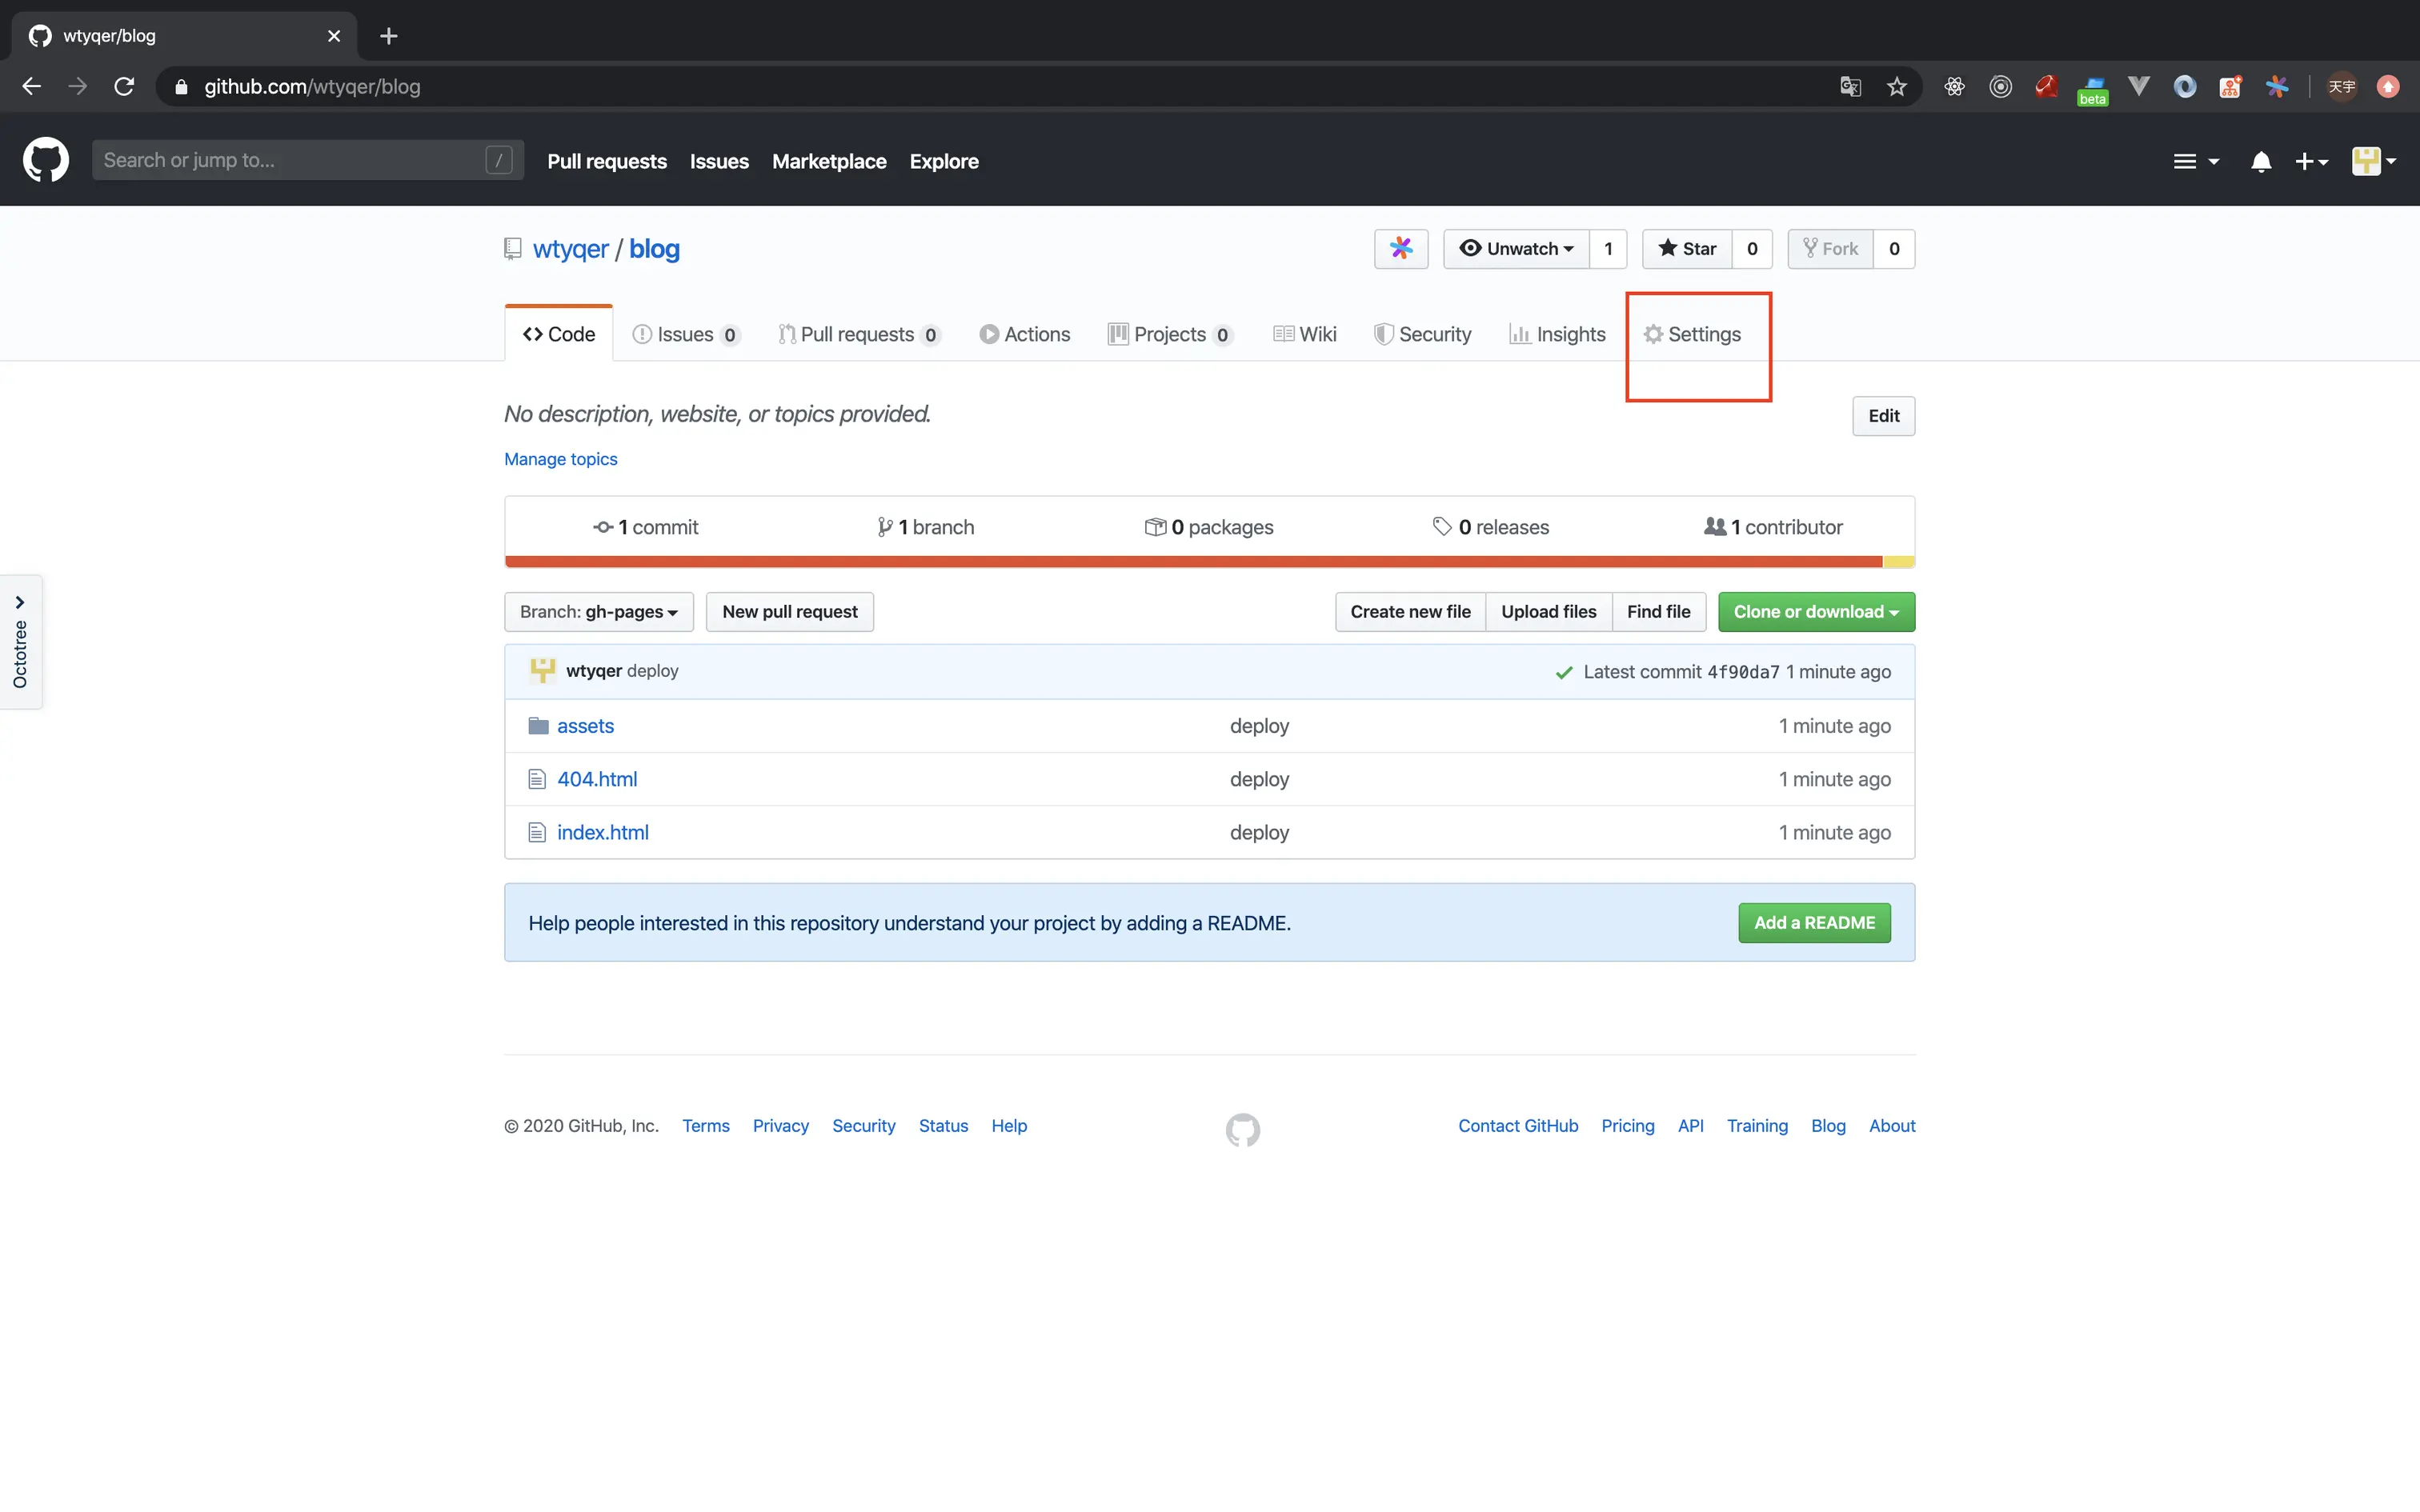Open the Actions tab
The height and width of the screenshot is (1512, 2420).
click(x=1025, y=334)
